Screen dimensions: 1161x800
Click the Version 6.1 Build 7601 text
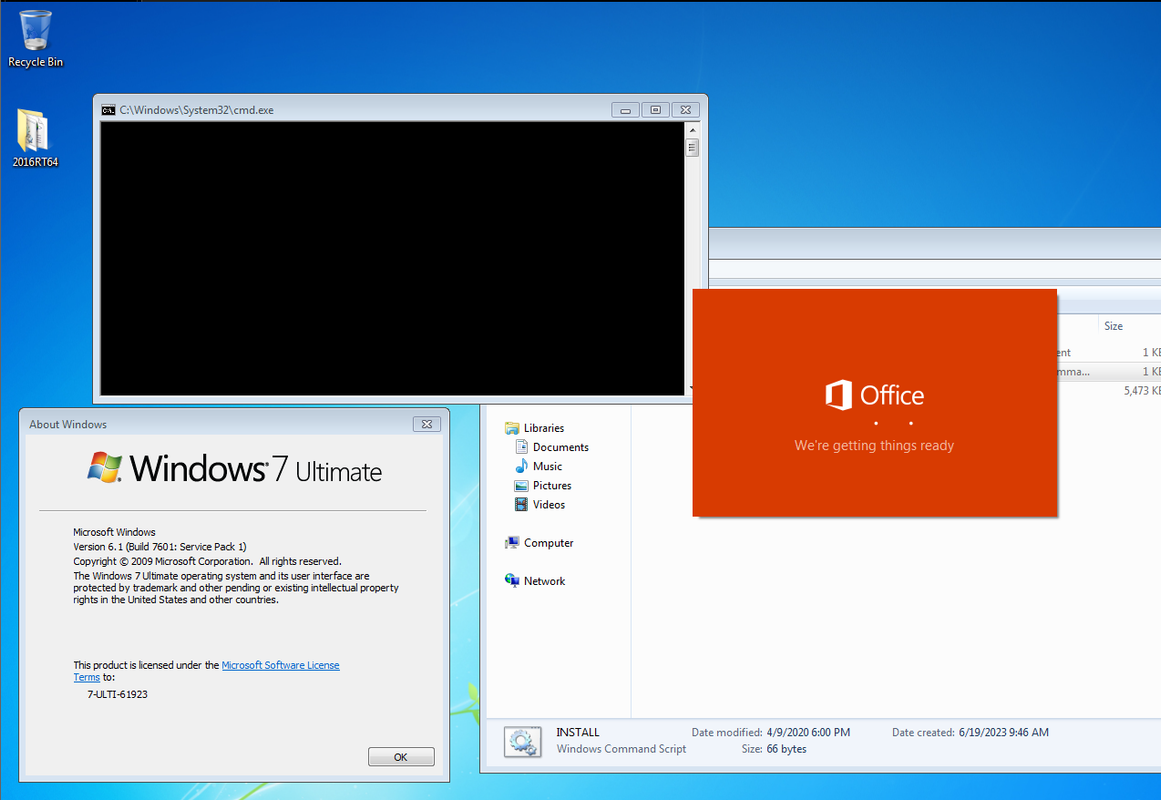pos(160,547)
